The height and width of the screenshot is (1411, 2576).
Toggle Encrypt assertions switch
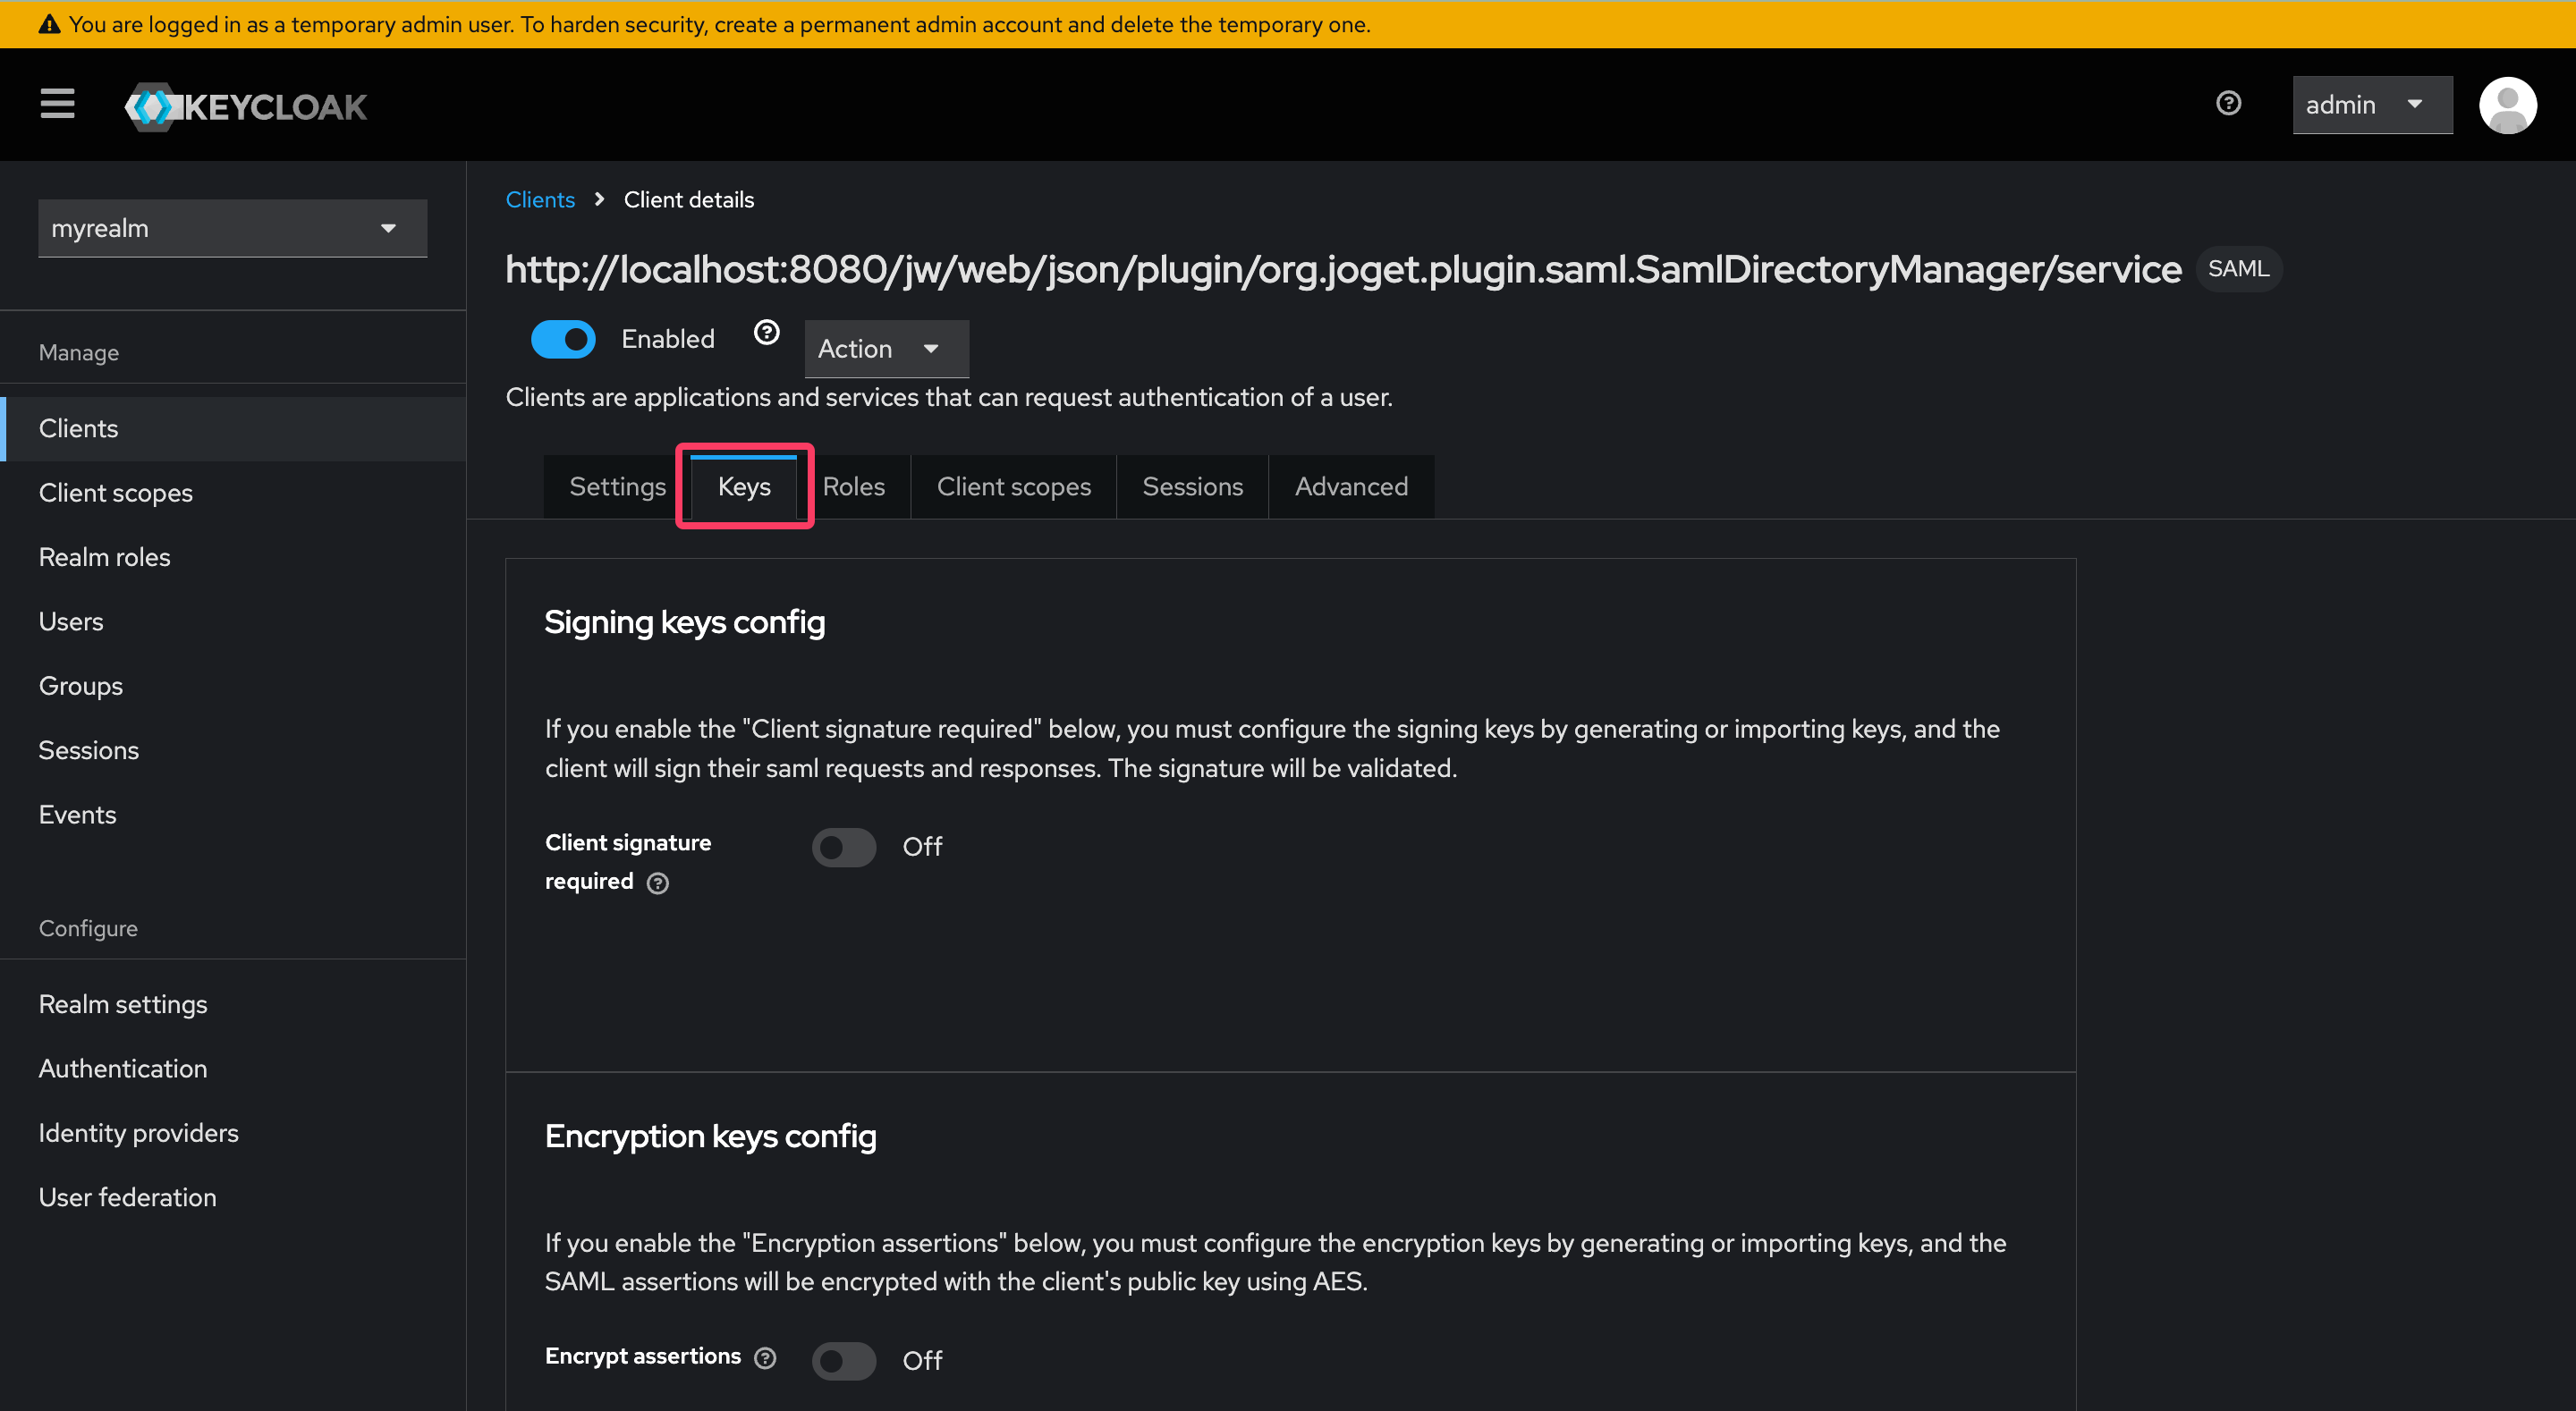pyautogui.click(x=844, y=1360)
